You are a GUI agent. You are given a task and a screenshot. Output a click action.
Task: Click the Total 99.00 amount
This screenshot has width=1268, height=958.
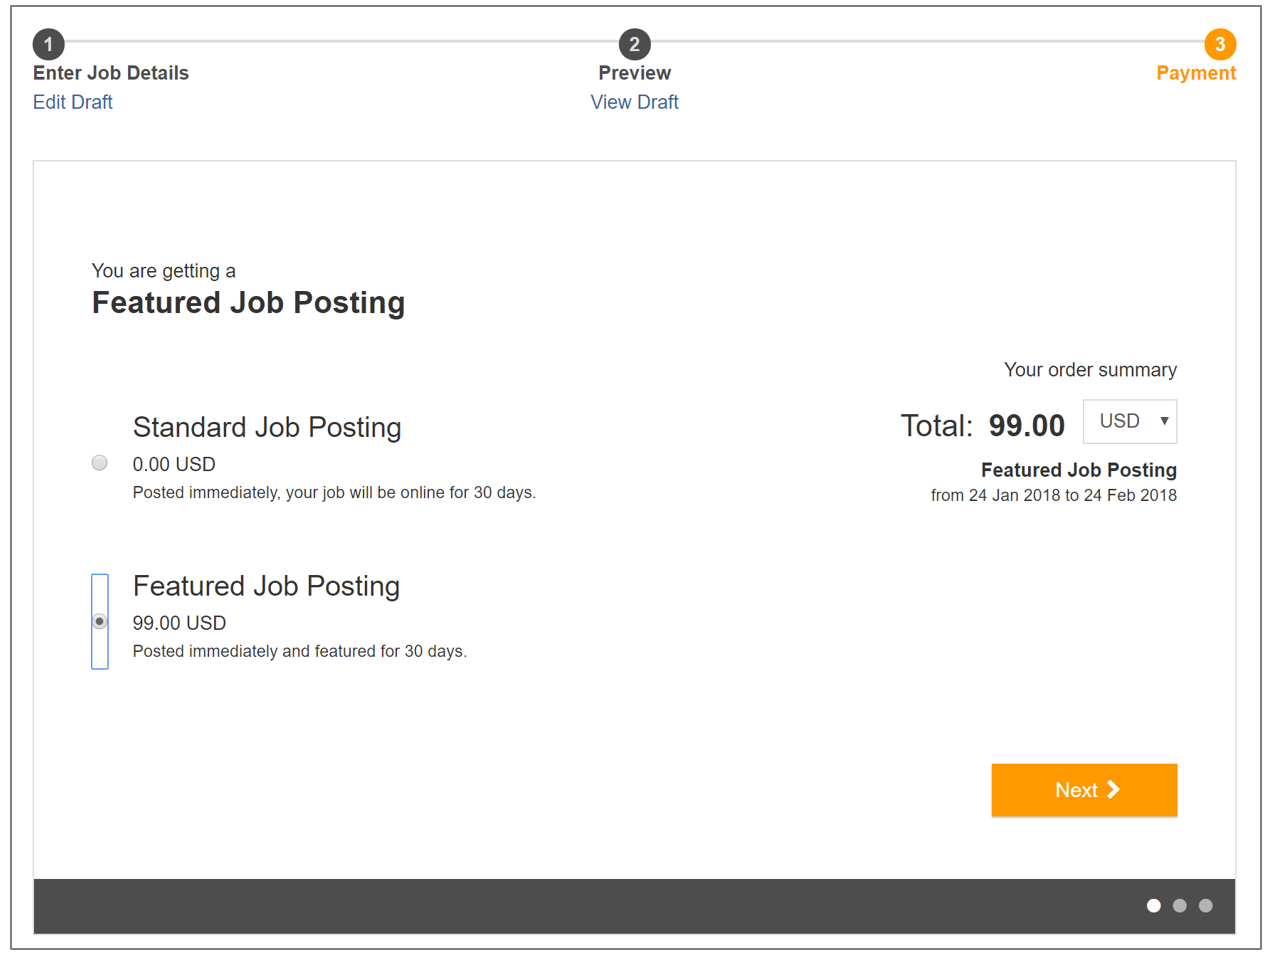1027,426
